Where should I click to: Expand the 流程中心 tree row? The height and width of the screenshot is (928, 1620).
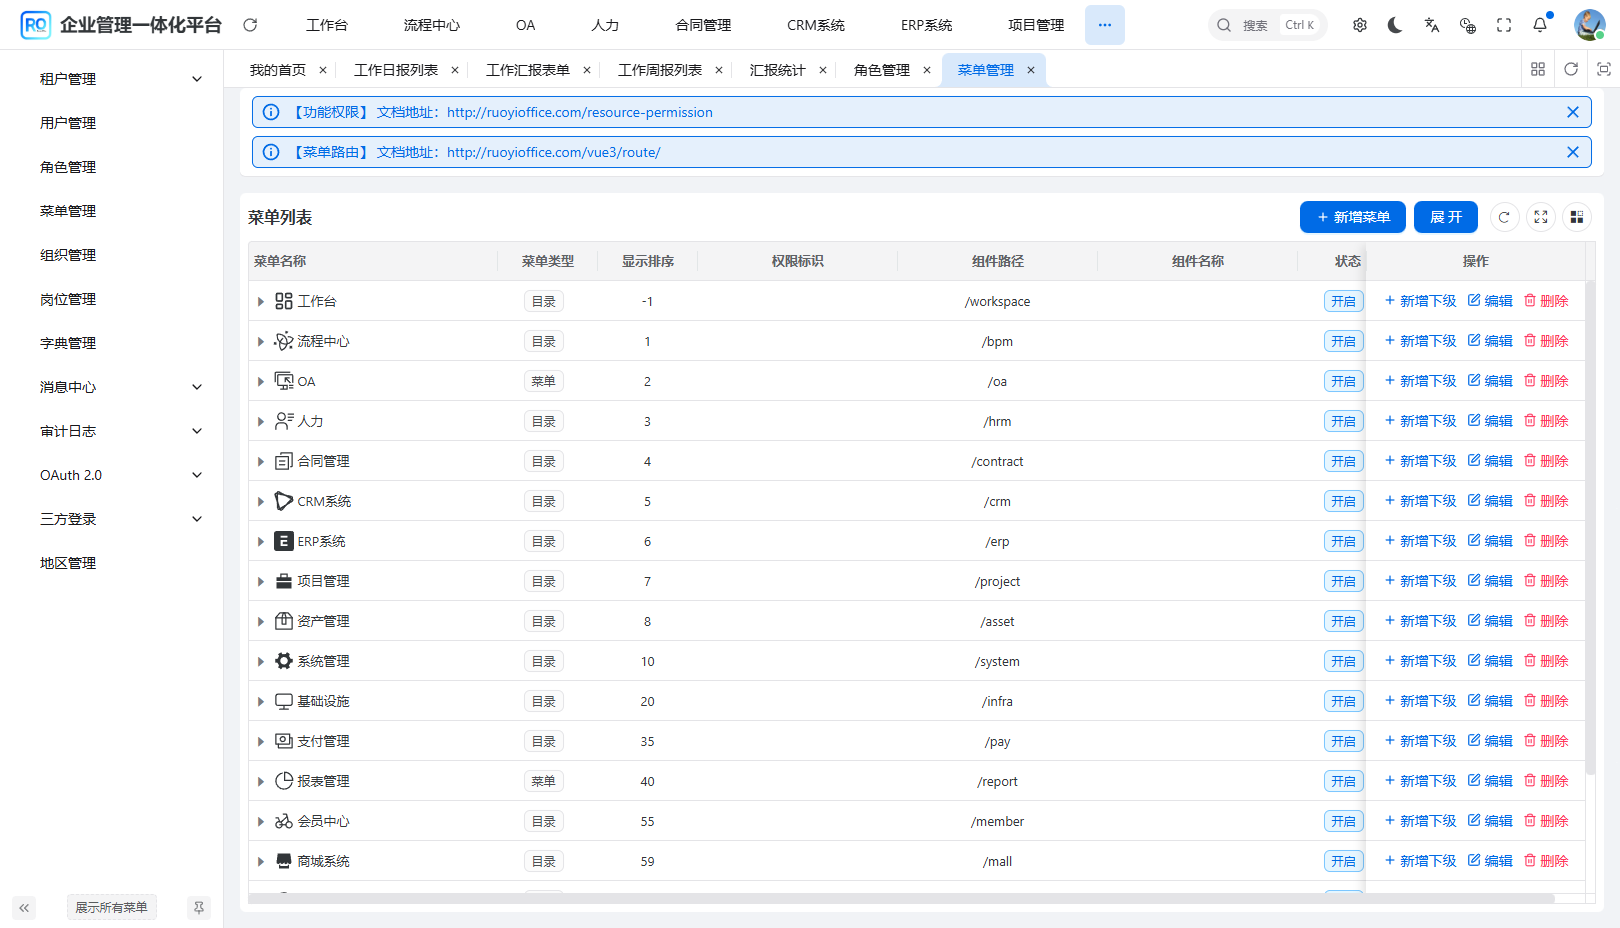261,341
